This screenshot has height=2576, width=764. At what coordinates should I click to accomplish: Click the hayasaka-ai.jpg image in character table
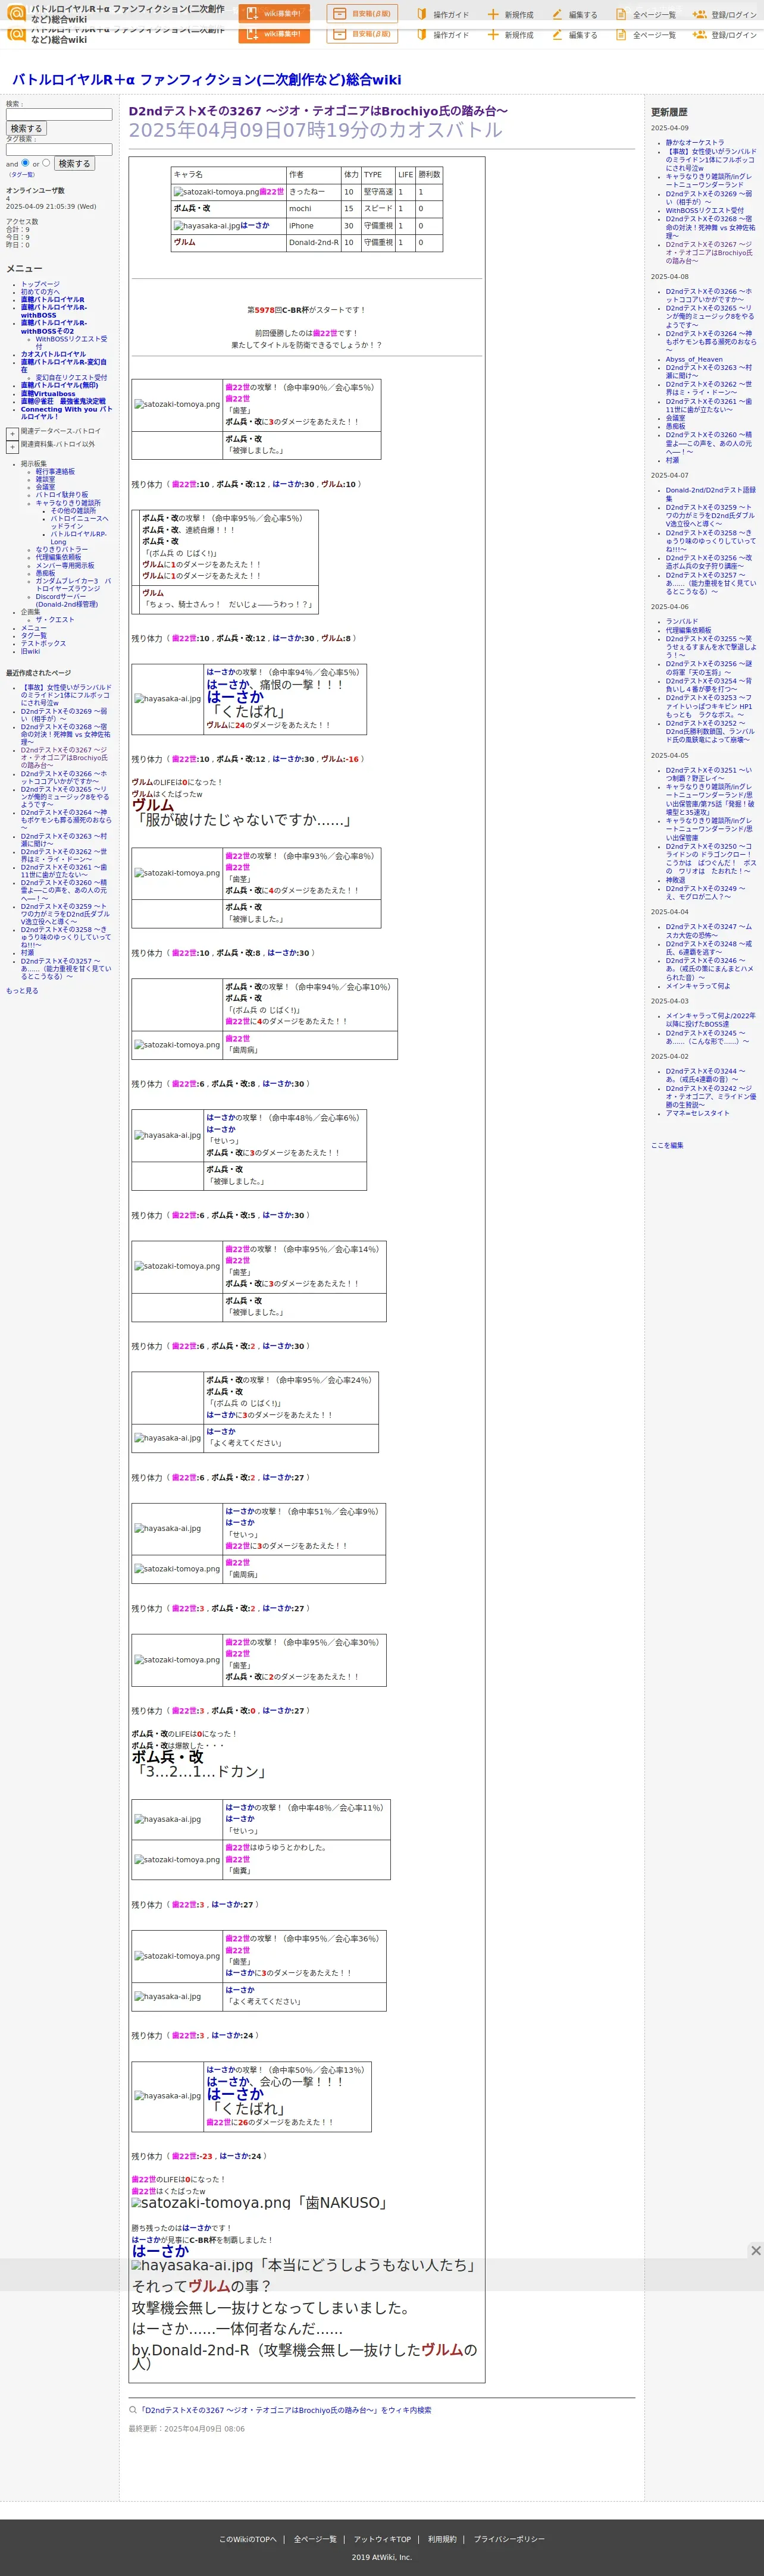coord(206,226)
